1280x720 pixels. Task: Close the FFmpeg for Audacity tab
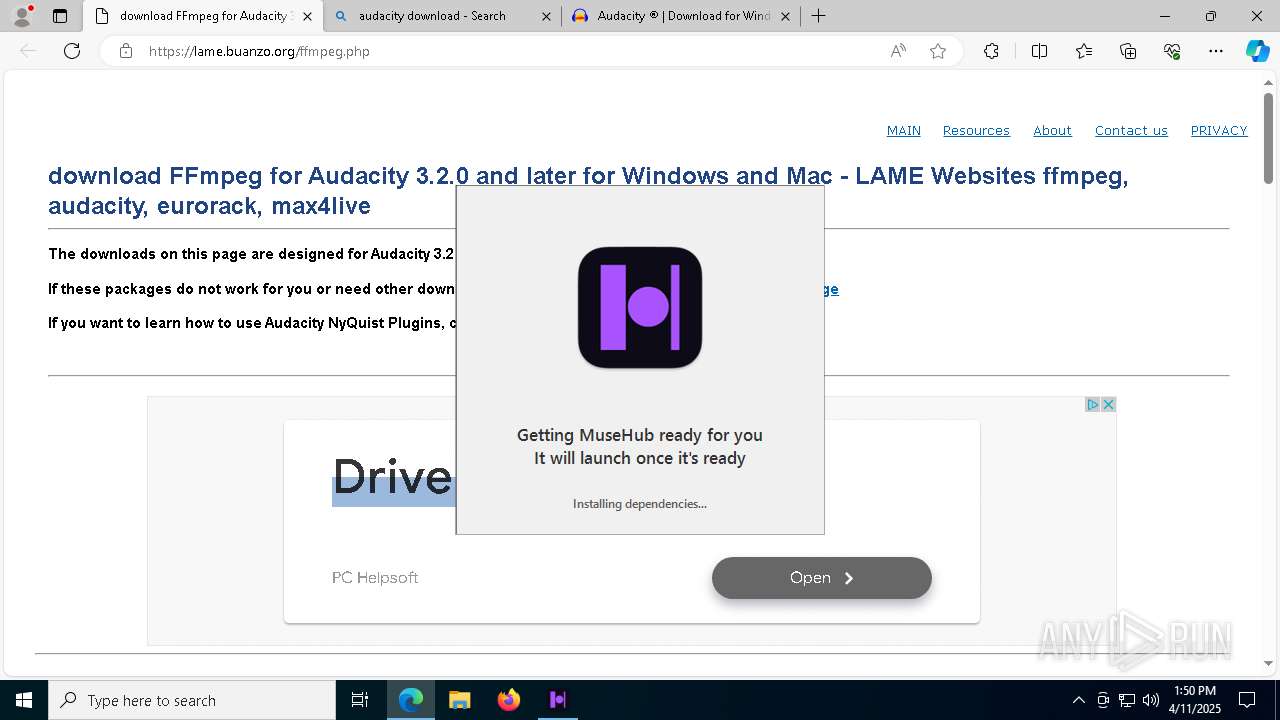(x=307, y=16)
